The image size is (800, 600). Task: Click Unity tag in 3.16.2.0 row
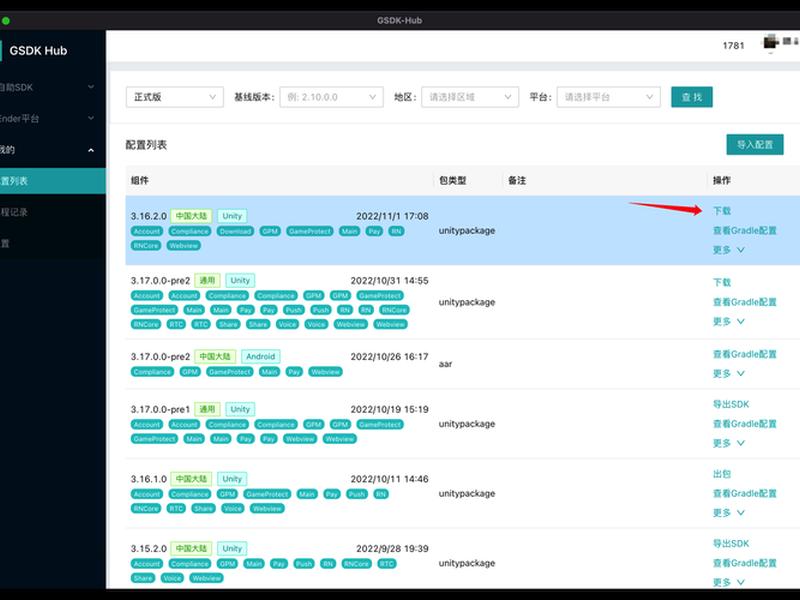(x=232, y=216)
